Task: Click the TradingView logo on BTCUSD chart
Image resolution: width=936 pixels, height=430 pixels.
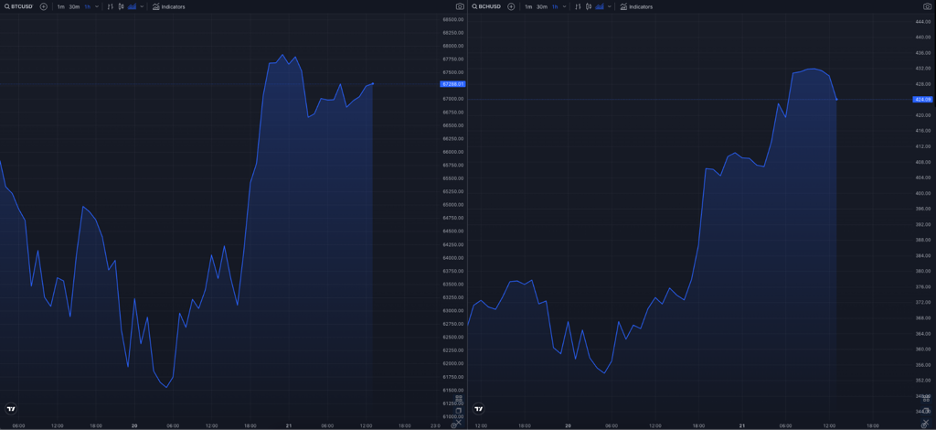Action: (11, 408)
